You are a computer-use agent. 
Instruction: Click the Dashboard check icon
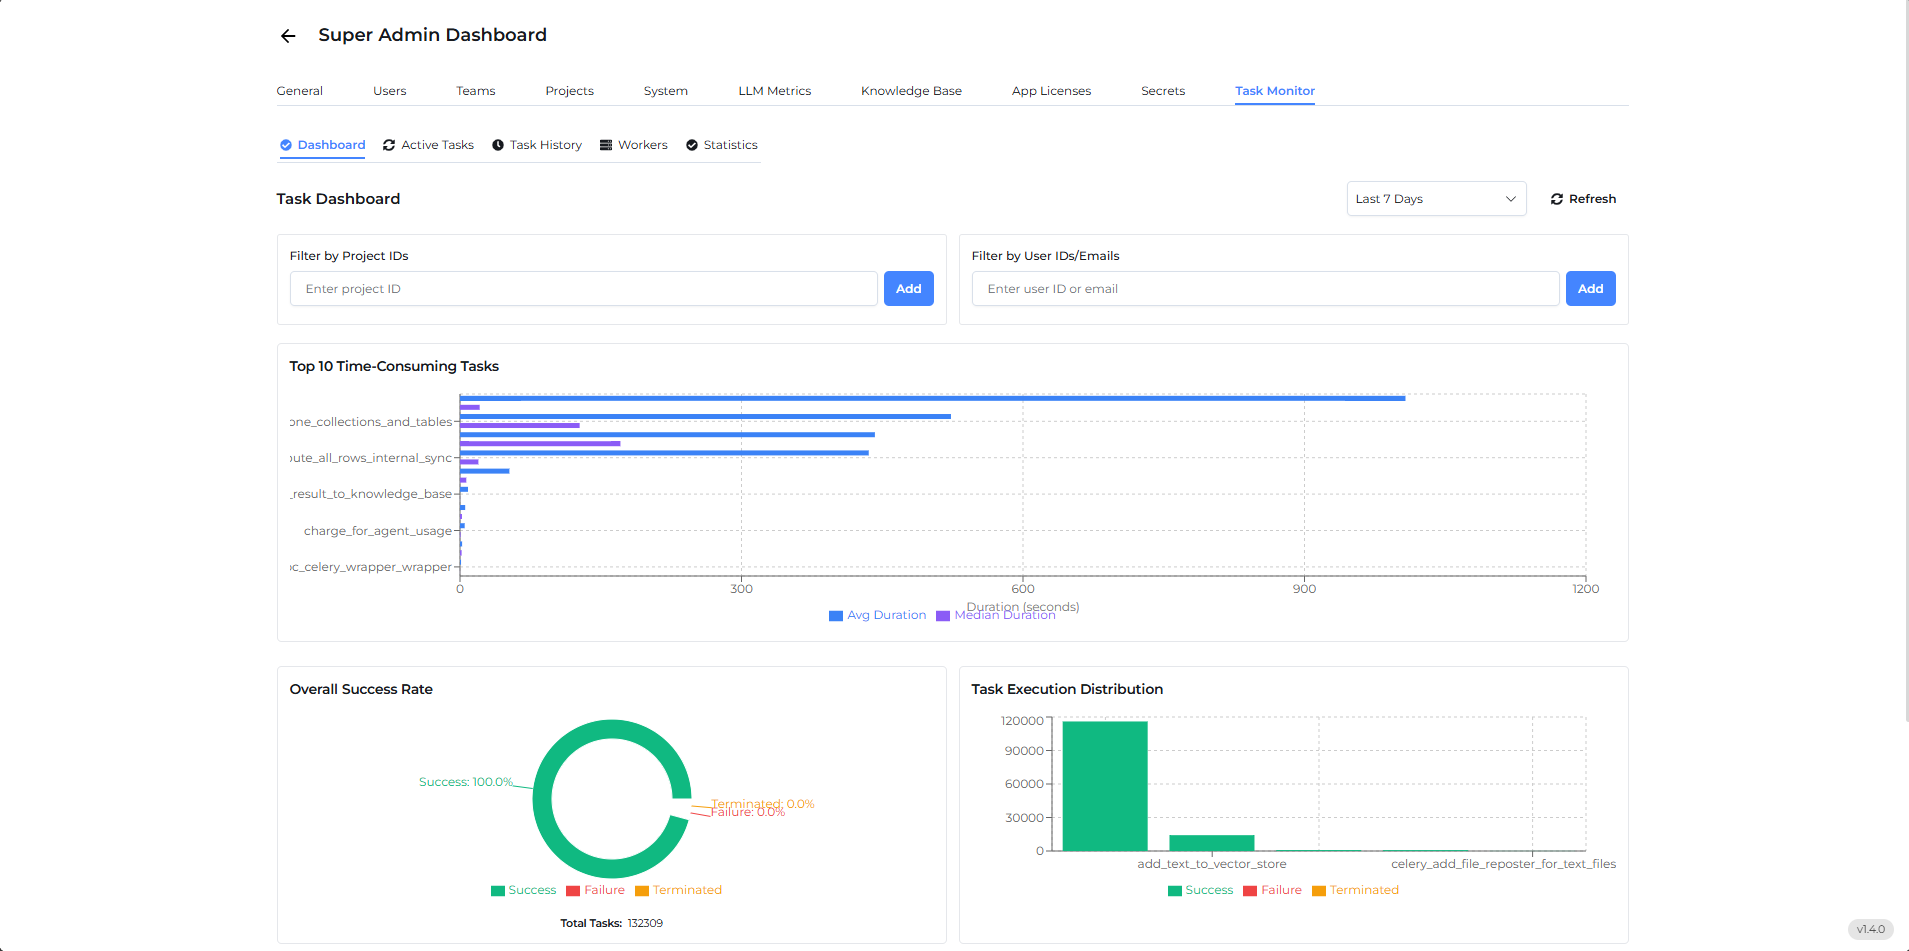[286, 145]
